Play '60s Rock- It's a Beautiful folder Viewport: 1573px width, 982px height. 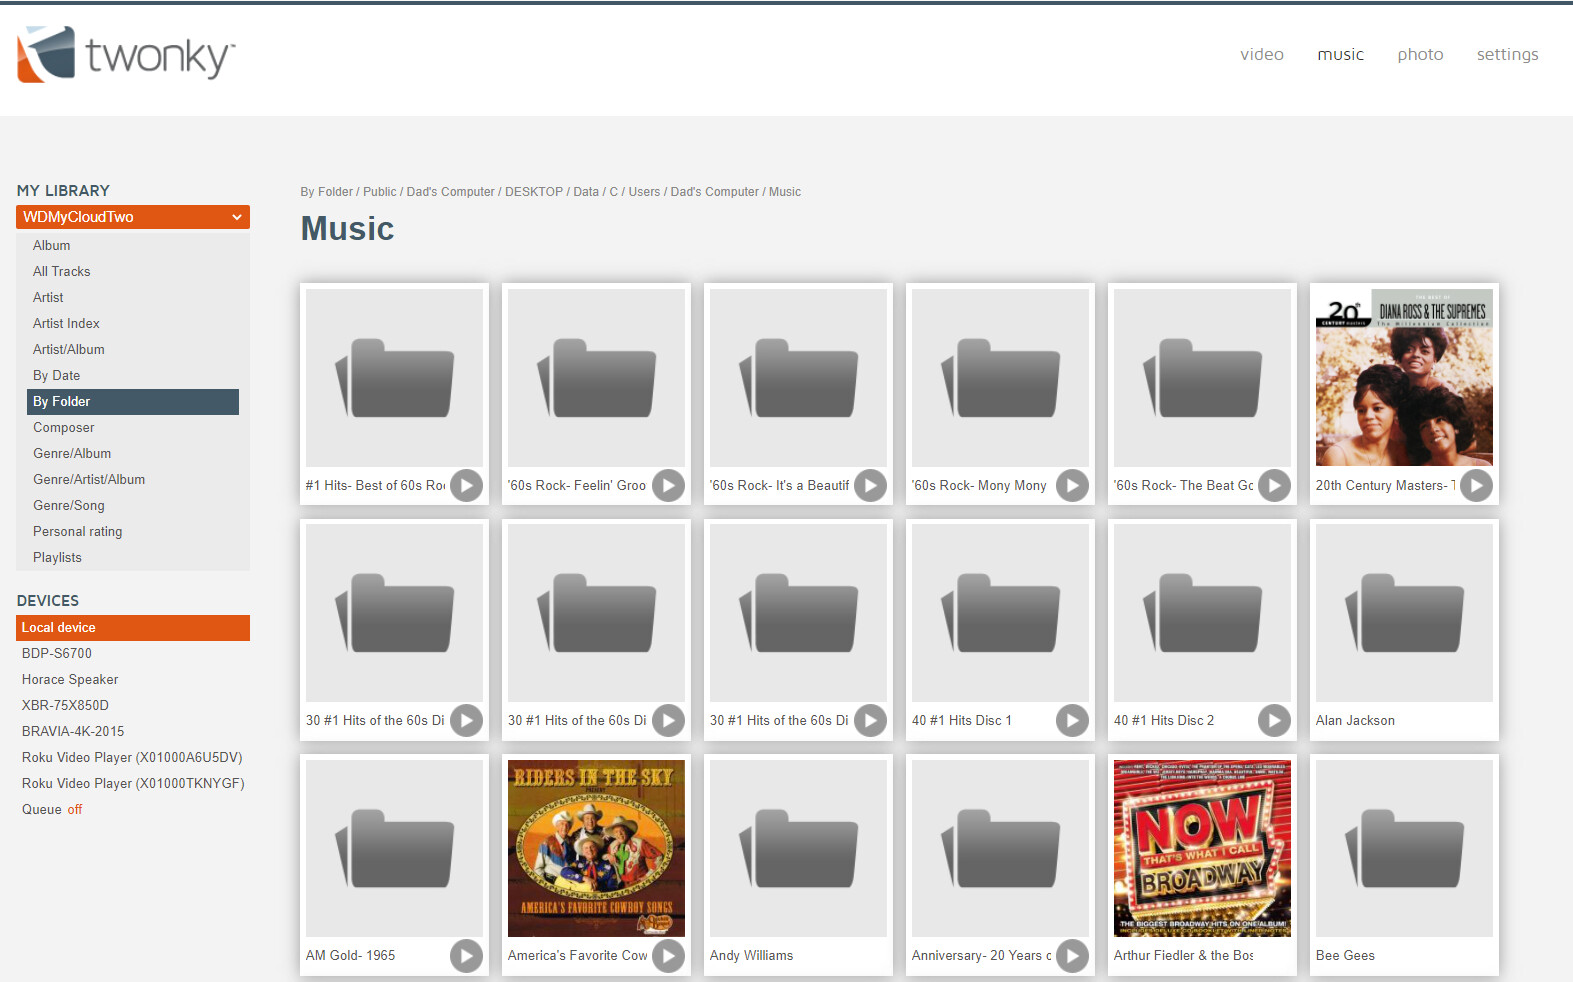[x=870, y=486]
